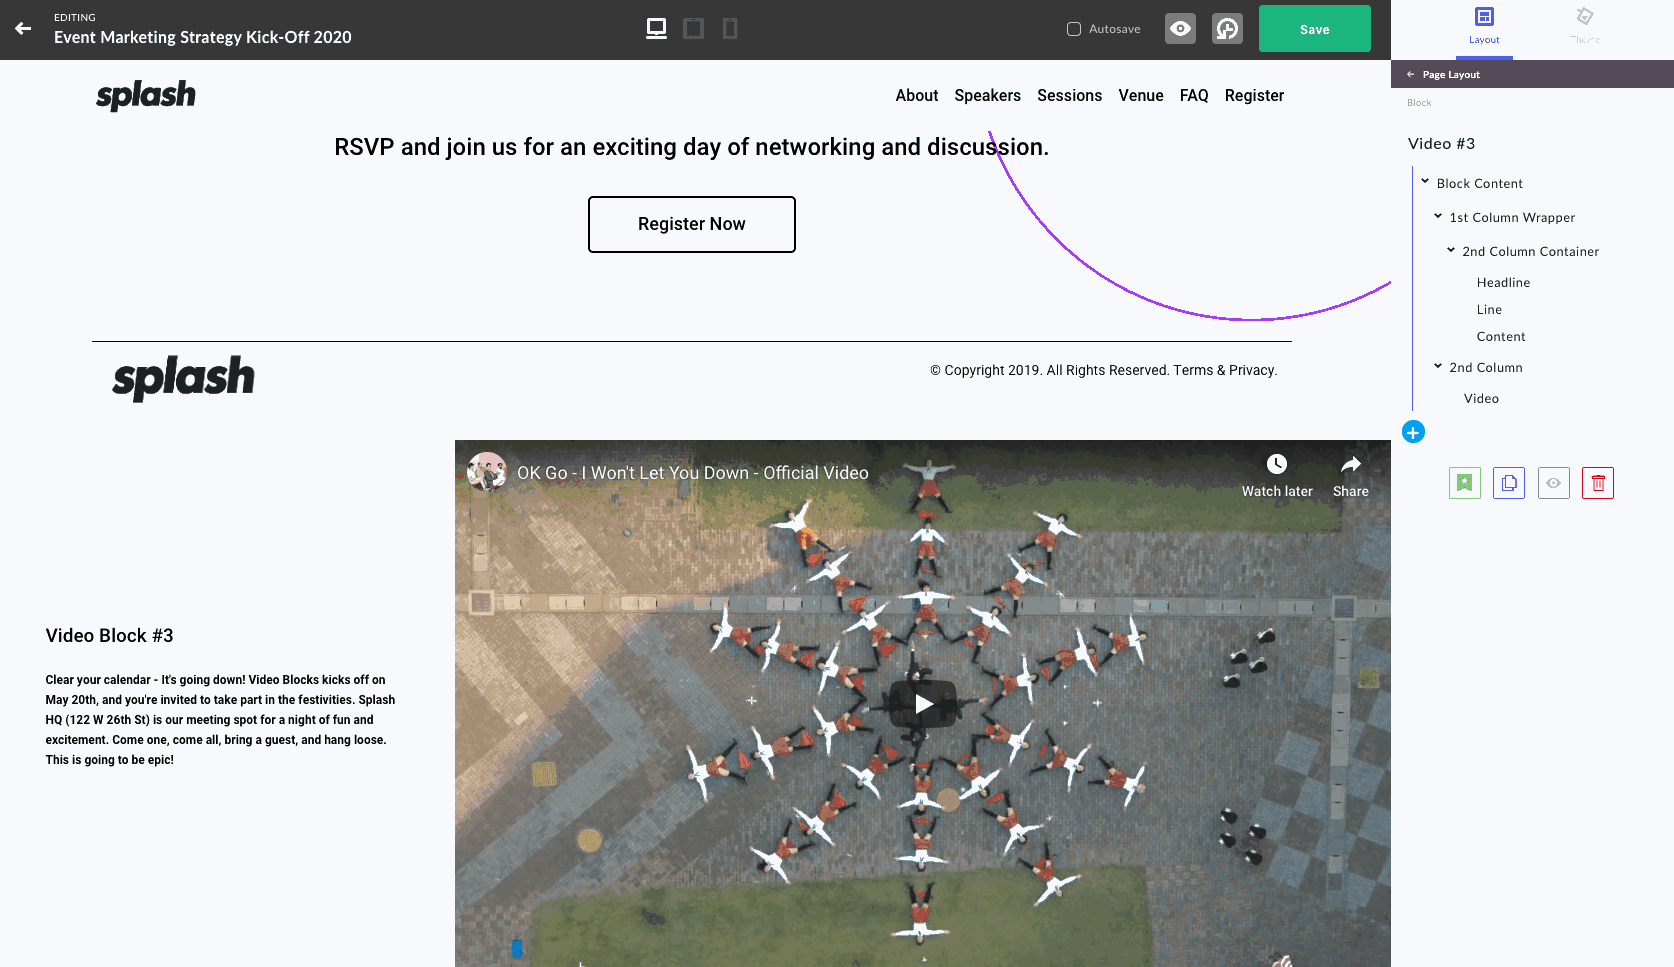1674x967 pixels.
Task: Select Content in layout tree
Action: (1501, 337)
